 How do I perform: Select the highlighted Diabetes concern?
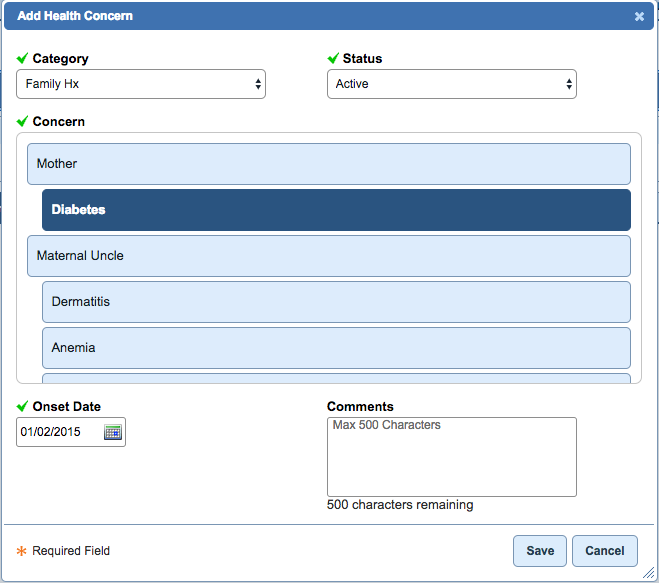[x=336, y=210]
